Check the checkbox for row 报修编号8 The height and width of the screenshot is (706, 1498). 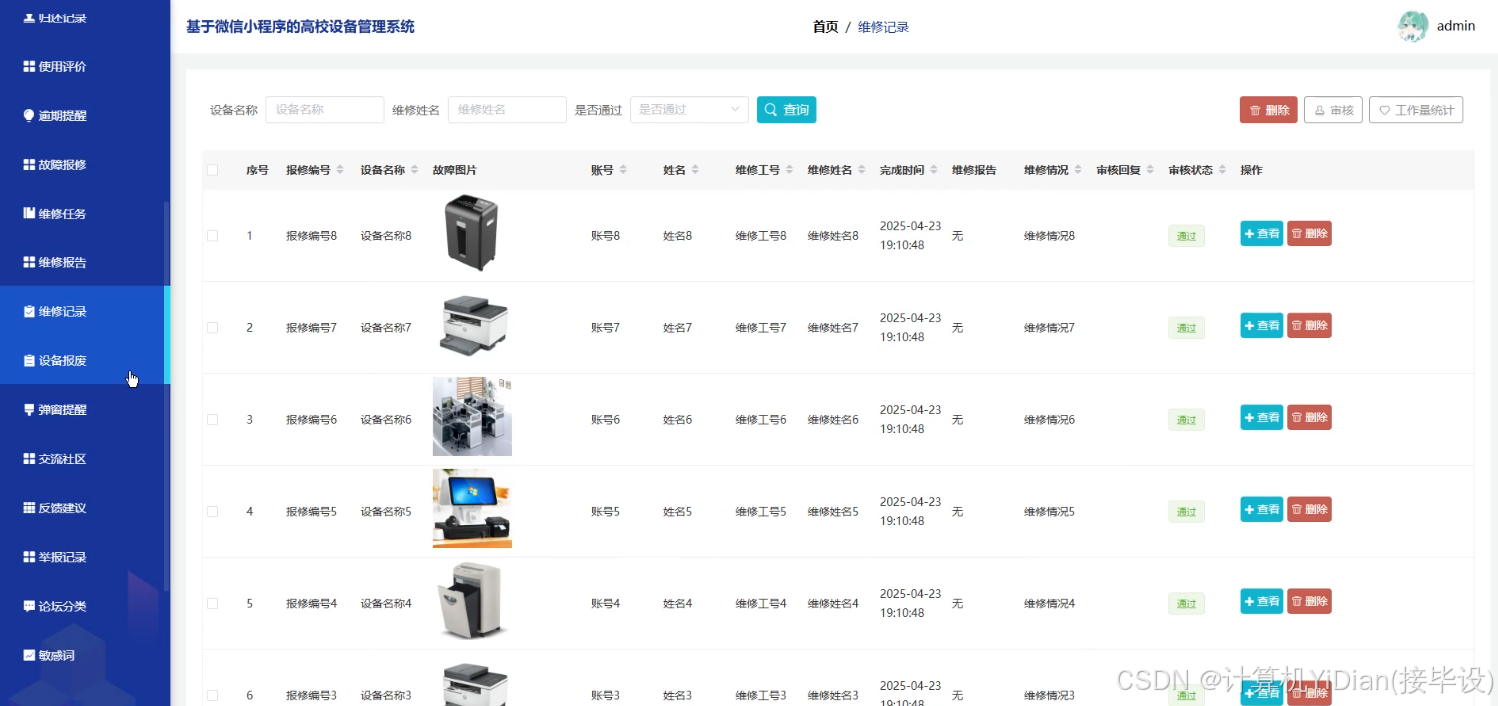point(212,235)
